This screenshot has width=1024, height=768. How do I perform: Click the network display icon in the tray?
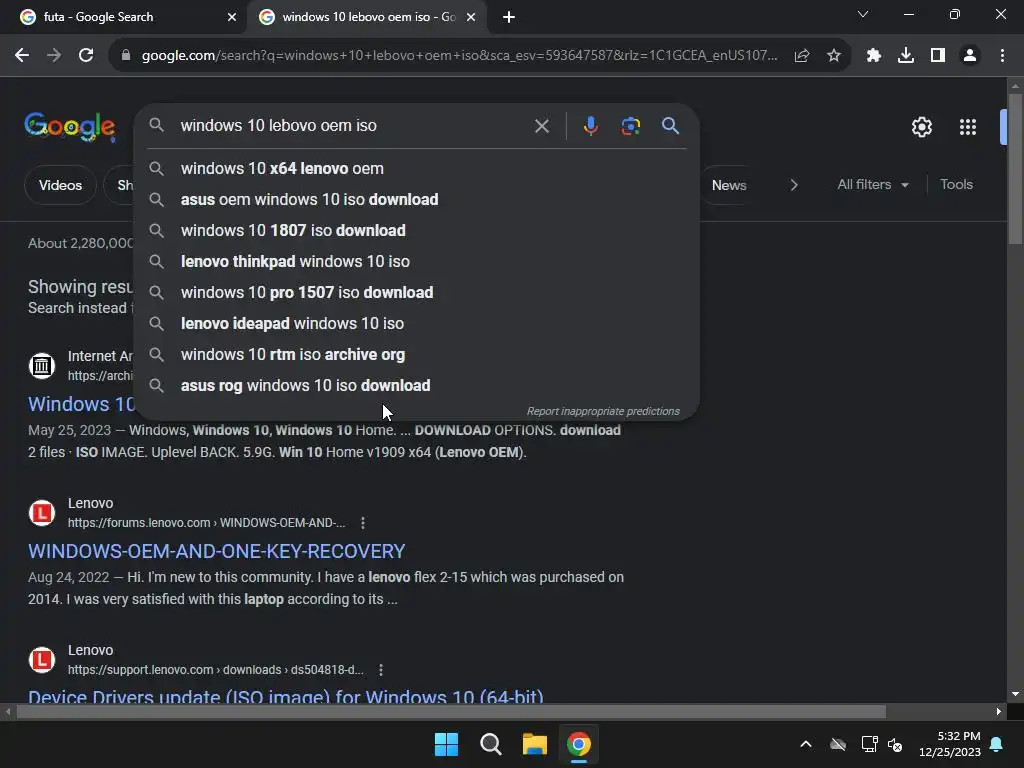869,744
